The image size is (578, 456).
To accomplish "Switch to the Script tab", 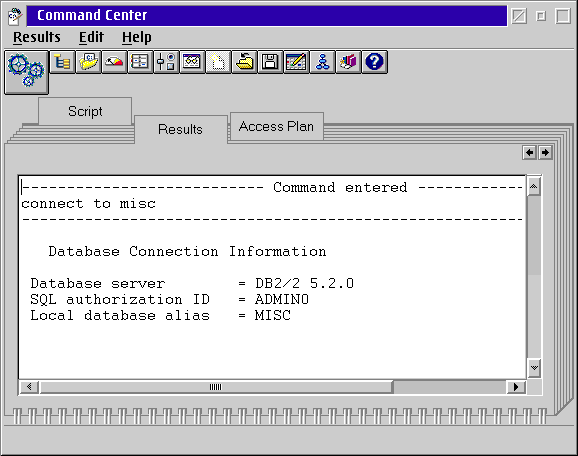I will coord(85,111).
